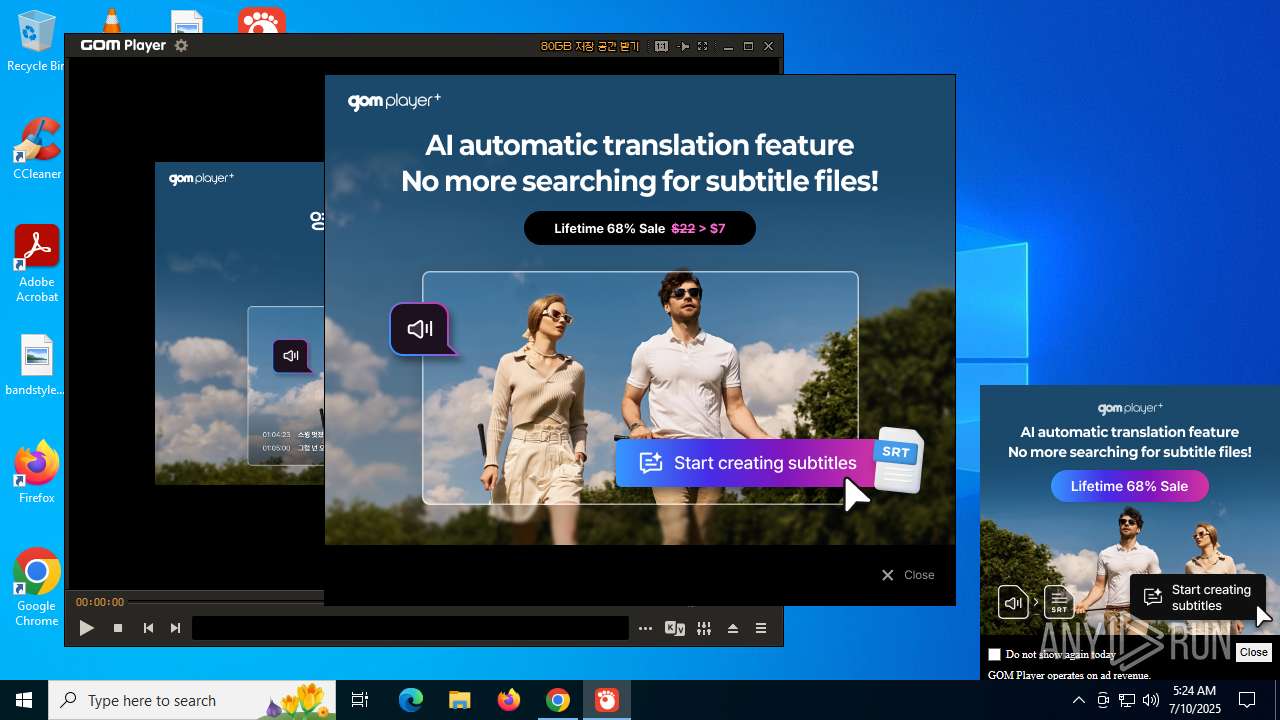
Task: Close the AI translation ad popup
Action: click(x=908, y=575)
